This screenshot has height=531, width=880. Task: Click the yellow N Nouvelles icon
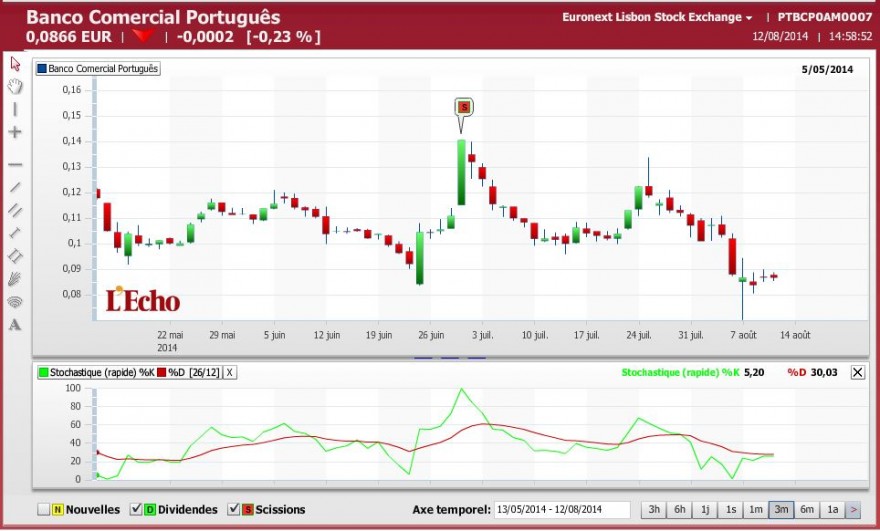pyautogui.click(x=57, y=510)
